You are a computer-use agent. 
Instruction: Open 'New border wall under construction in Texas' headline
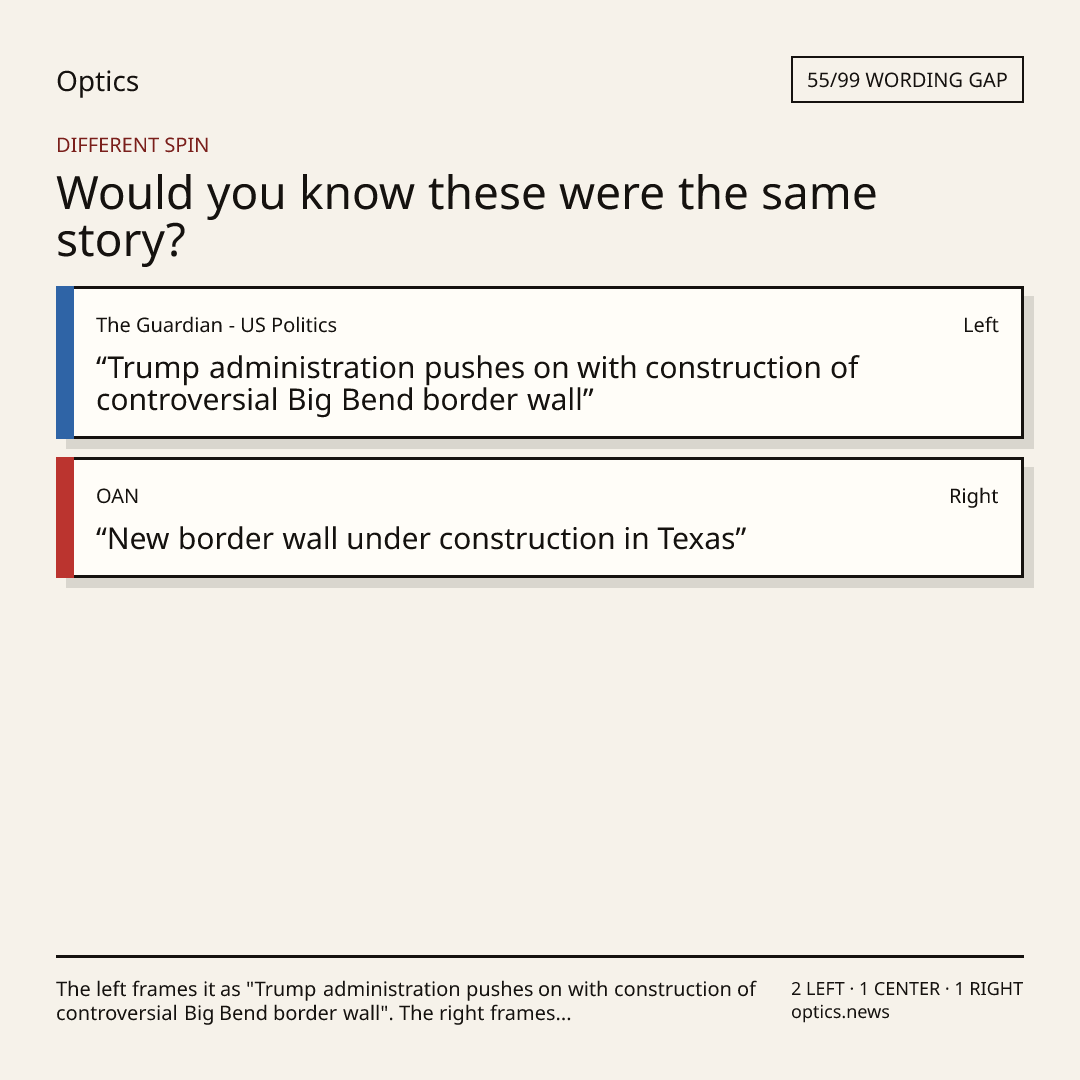tap(421, 539)
